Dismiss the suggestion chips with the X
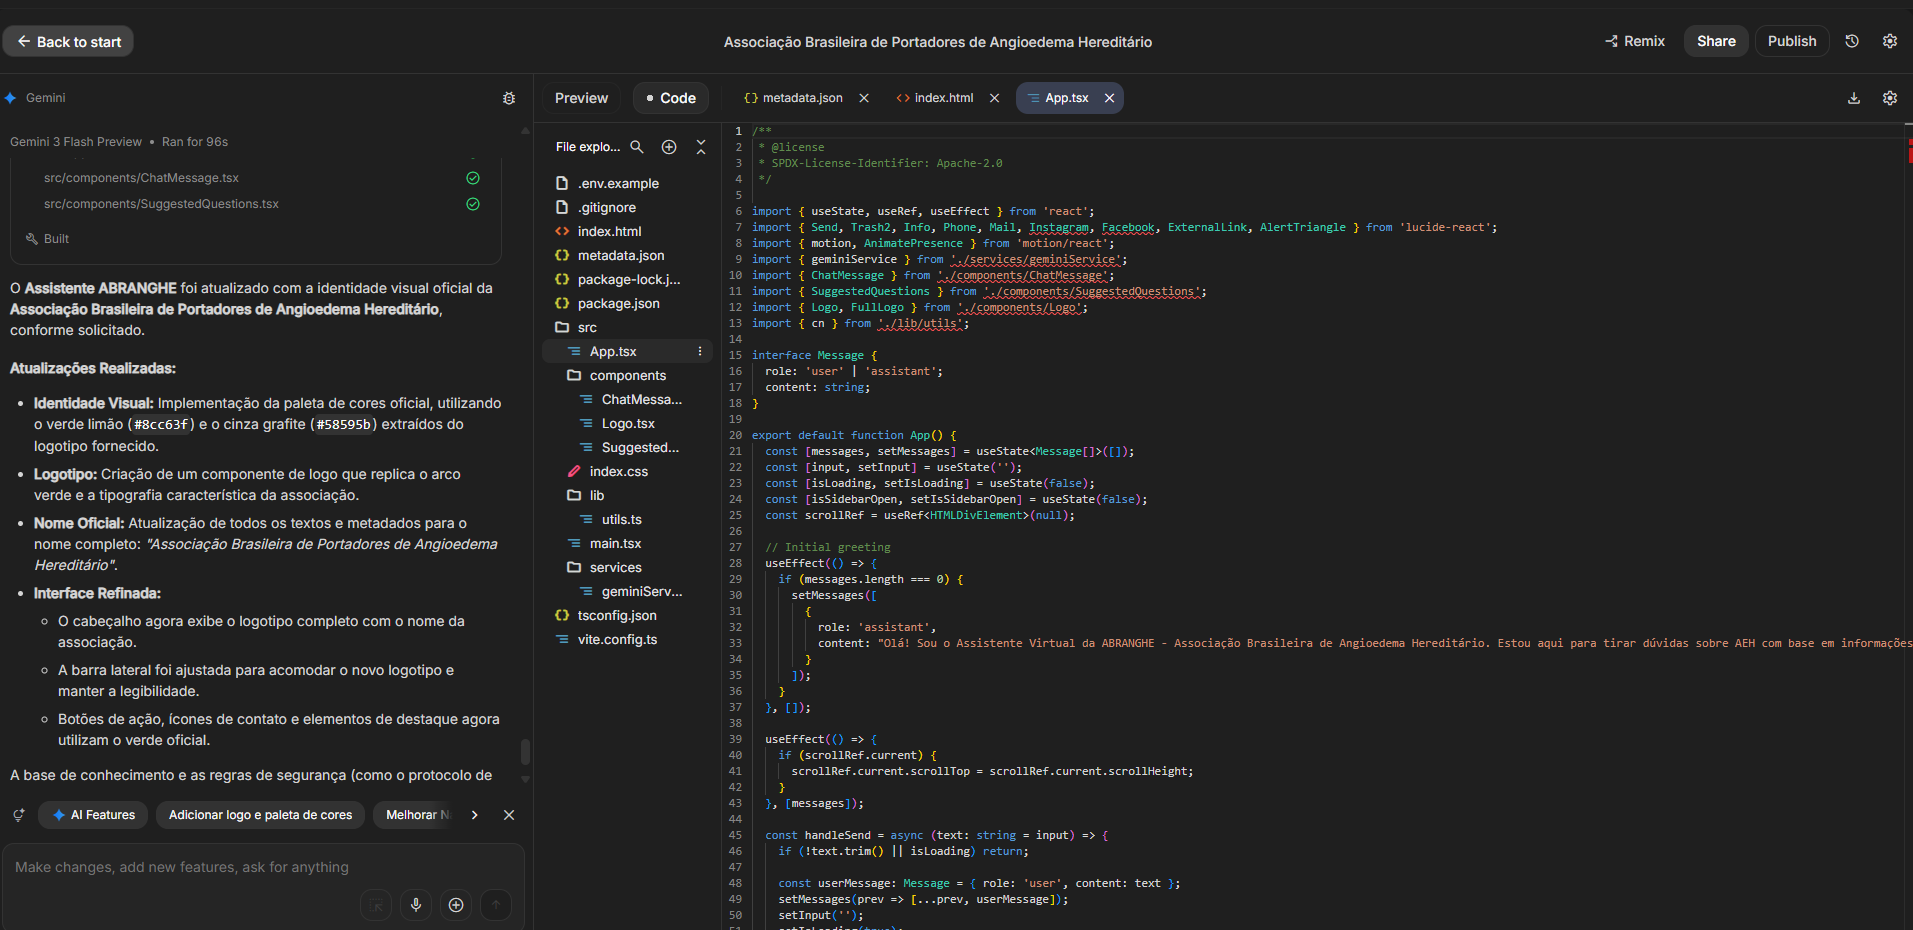The height and width of the screenshot is (930, 1913). 509,815
